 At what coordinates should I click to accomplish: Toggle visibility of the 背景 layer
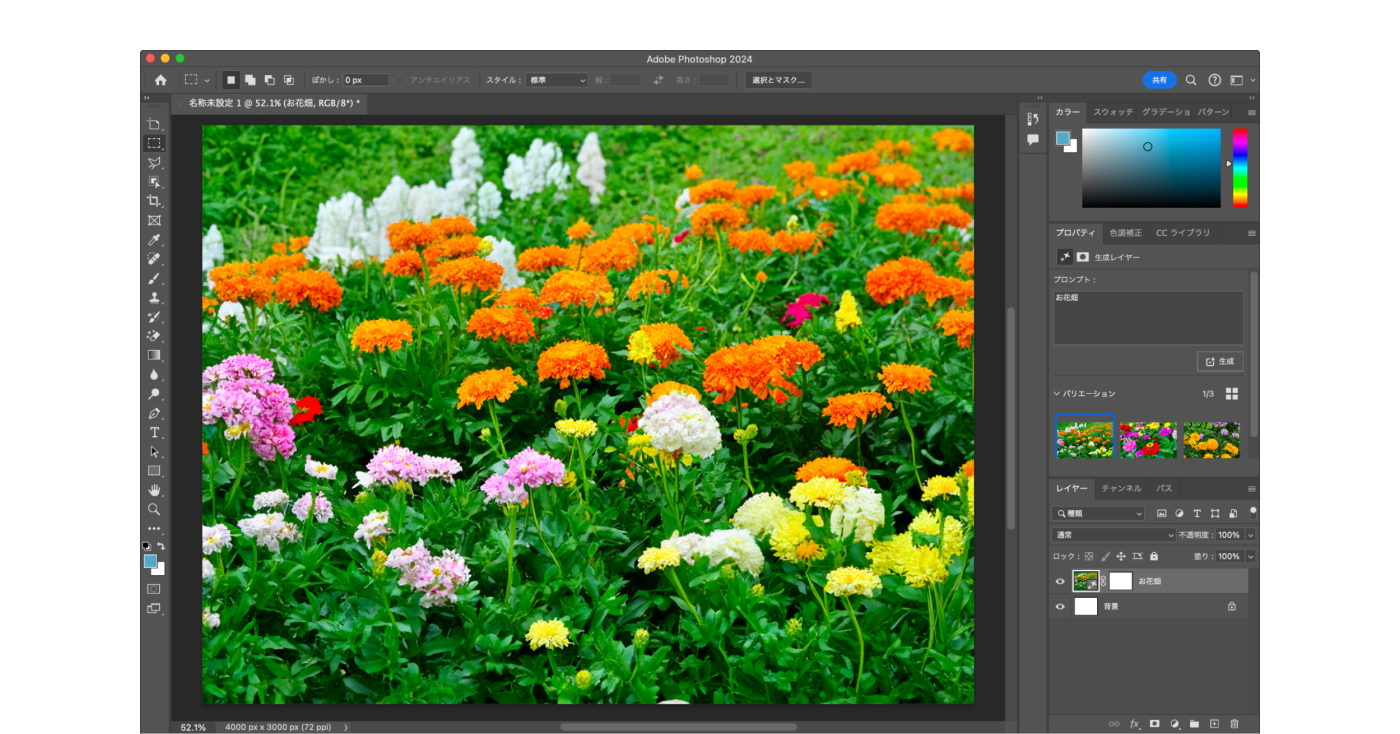point(1060,606)
